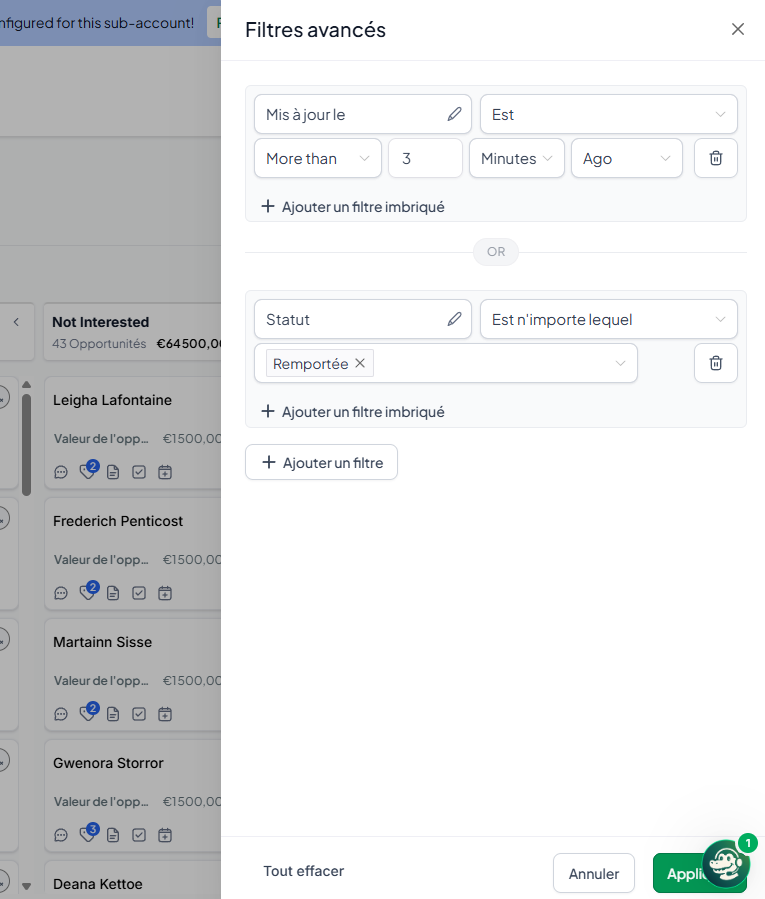Open calendar icon on Gwenora Storror card
This screenshot has width=765, height=899.
coord(165,835)
